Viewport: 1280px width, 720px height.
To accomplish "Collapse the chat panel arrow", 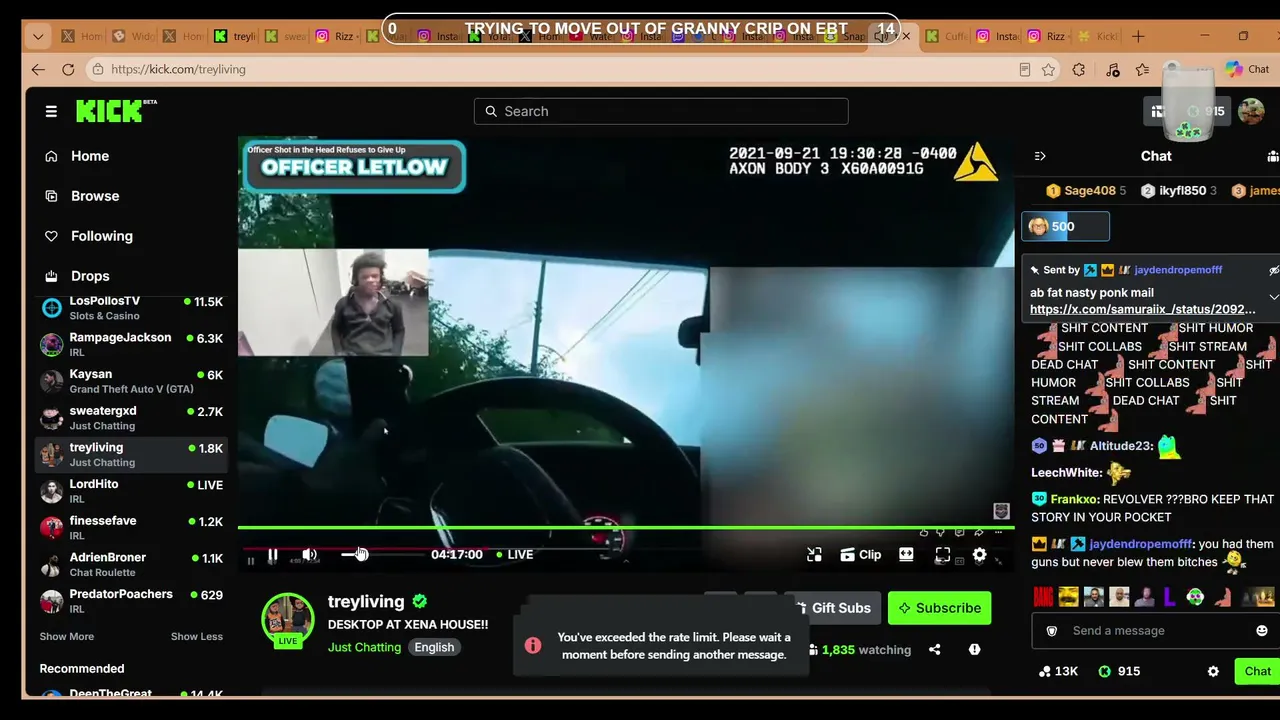I will coord(1040,156).
